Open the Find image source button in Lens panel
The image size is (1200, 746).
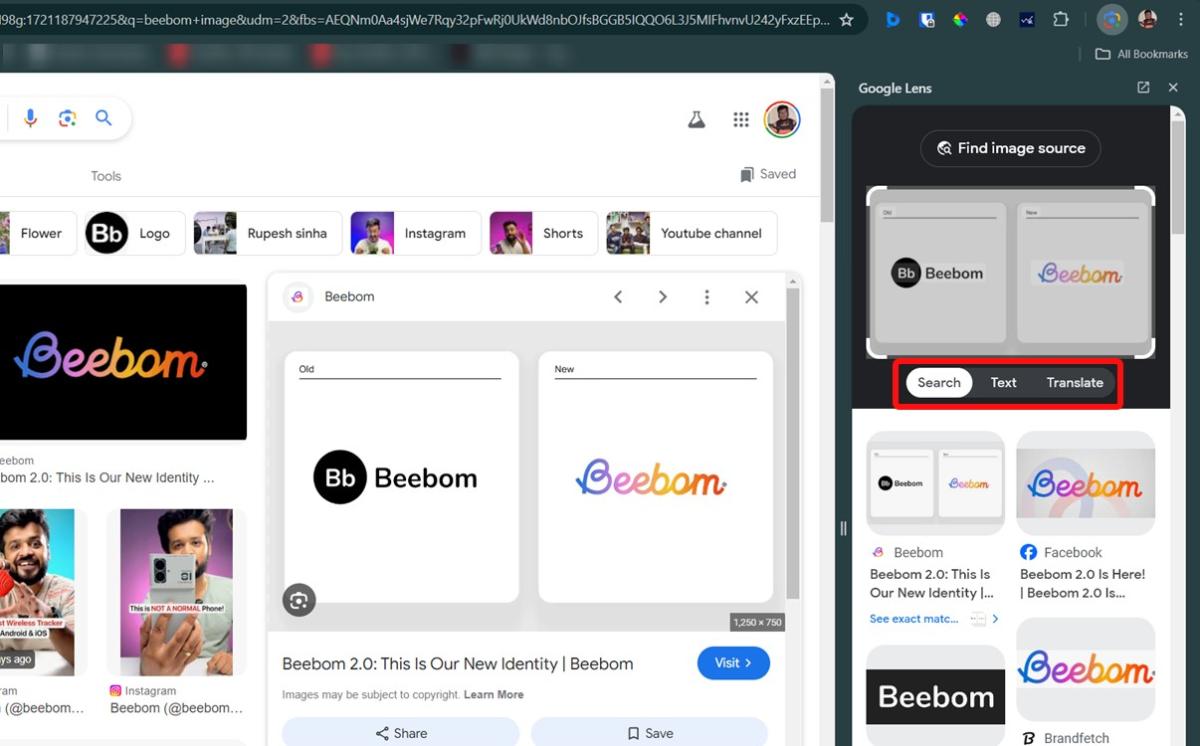(x=1010, y=148)
